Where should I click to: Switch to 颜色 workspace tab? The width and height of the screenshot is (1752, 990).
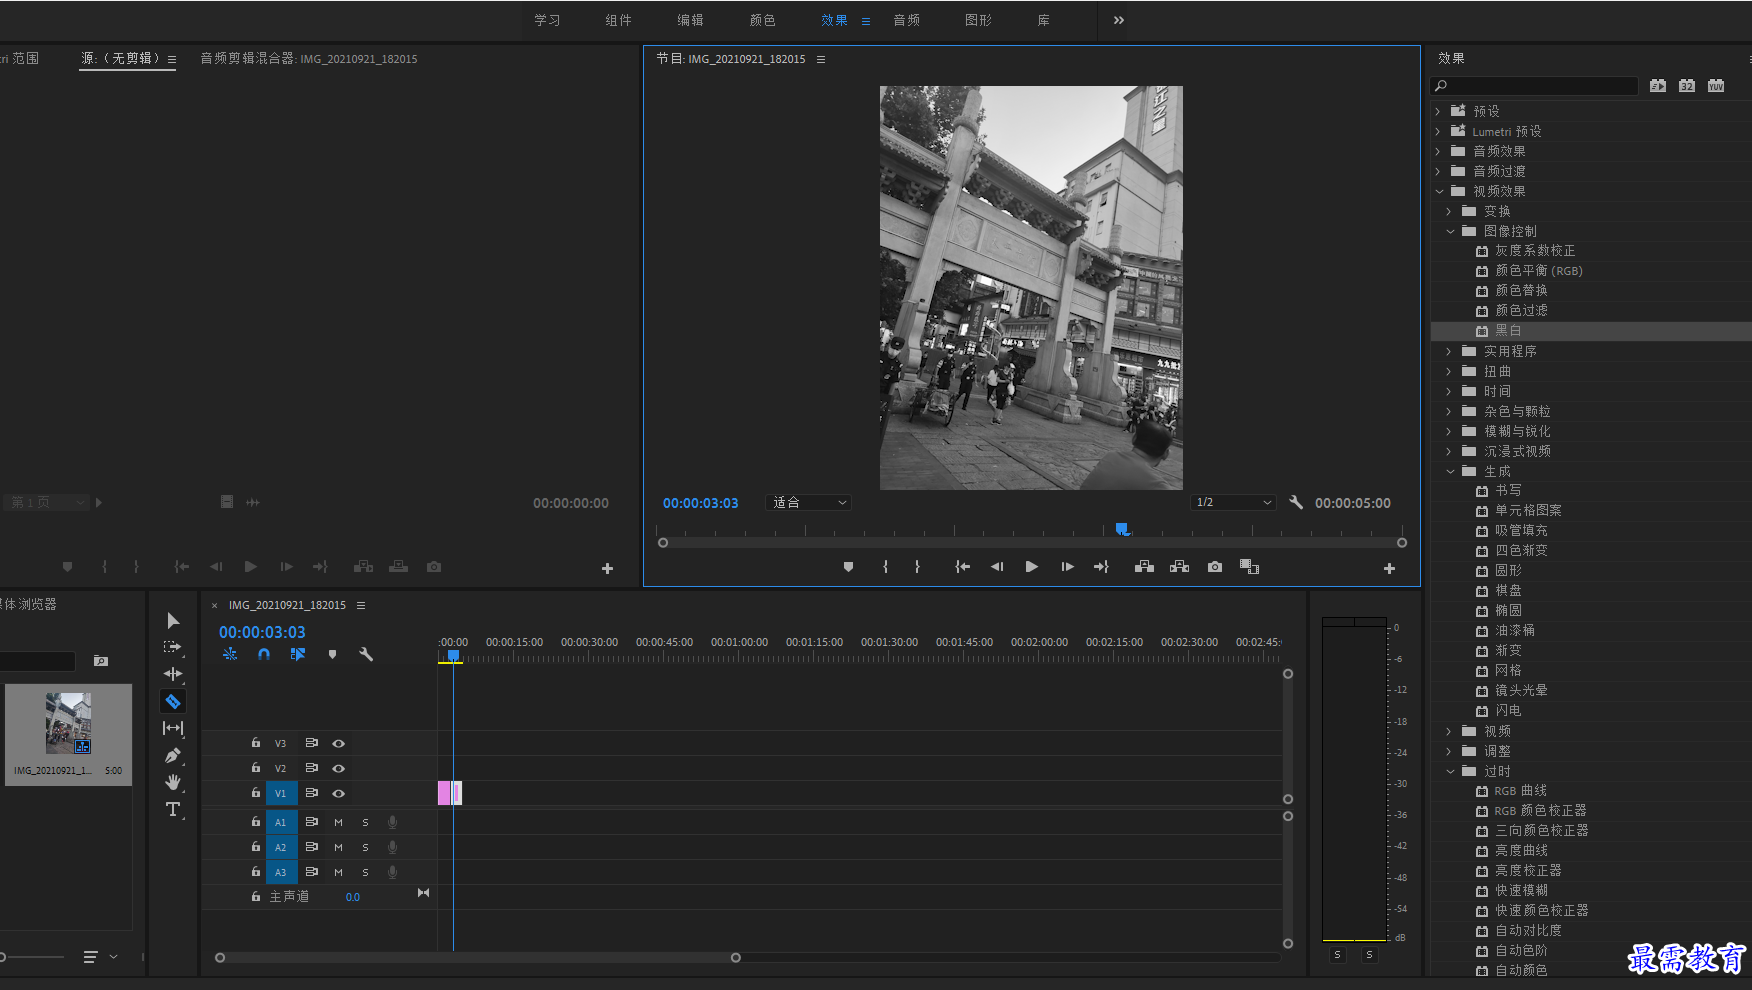point(762,20)
